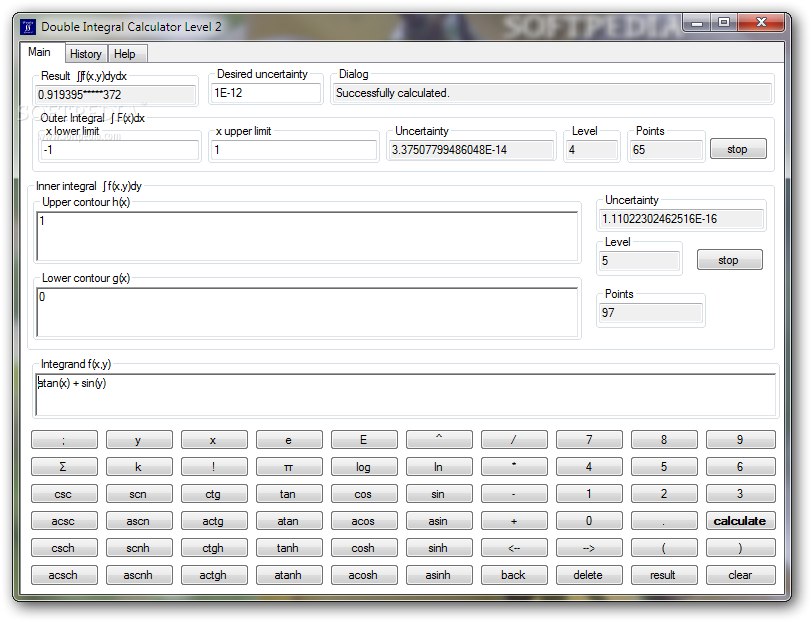Insert the π constant
The image size is (812, 622).
288,467
